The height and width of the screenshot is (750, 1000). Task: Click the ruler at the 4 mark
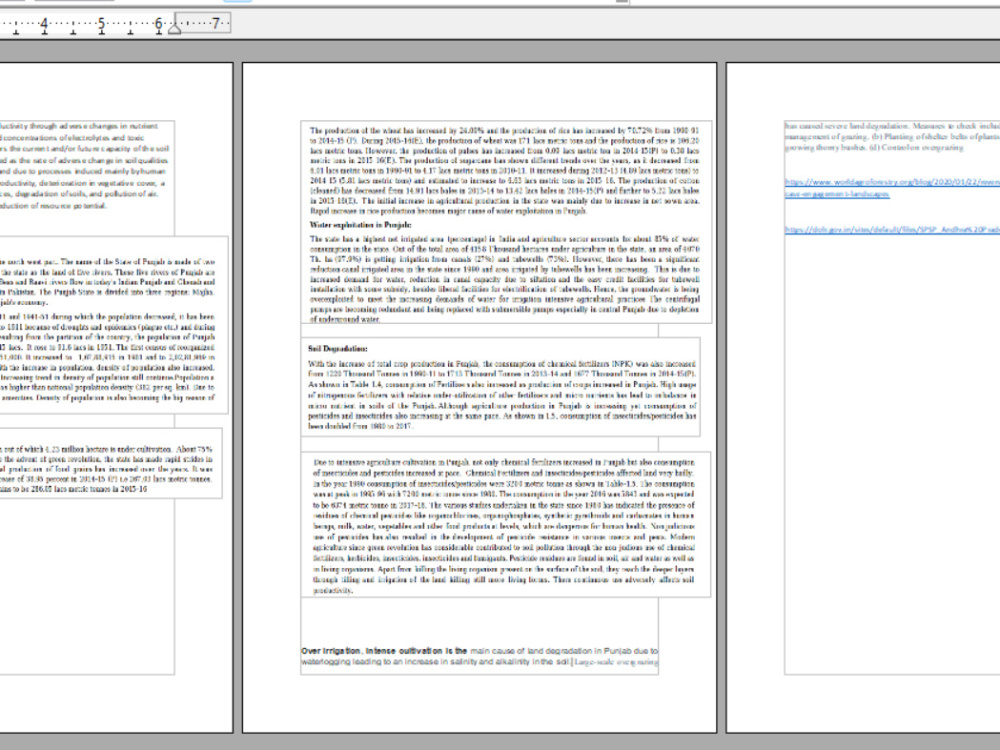click(x=44, y=24)
